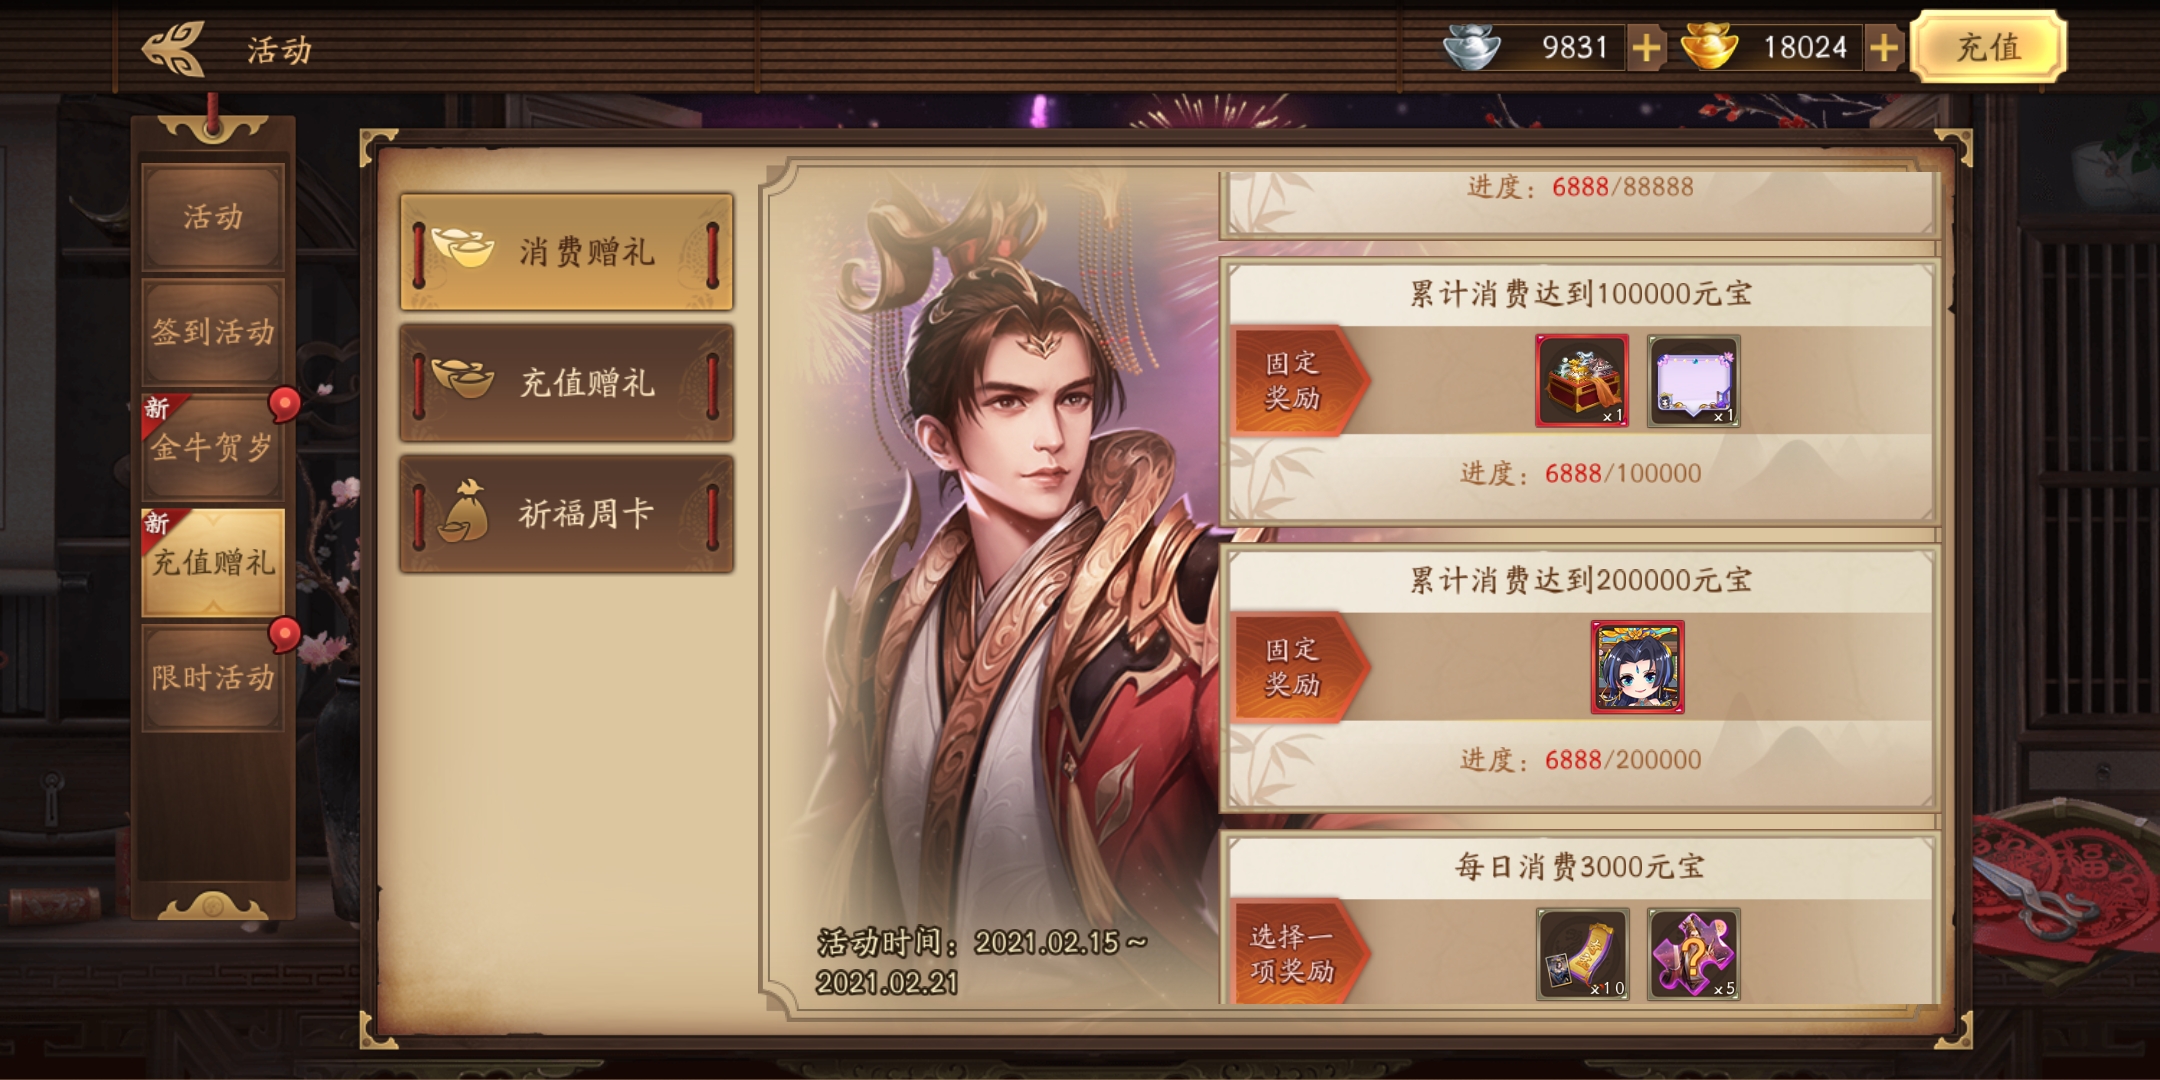The height and width of the screenshot is (1080, 2160).
Task: Open 限时活动 in the sidebar
Action: click(x=213, y=678)
